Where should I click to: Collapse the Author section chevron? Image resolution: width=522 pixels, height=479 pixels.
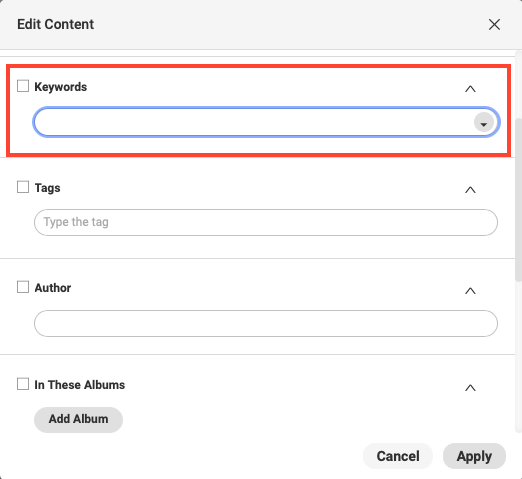pyautogui.click(x=470, y=291)
